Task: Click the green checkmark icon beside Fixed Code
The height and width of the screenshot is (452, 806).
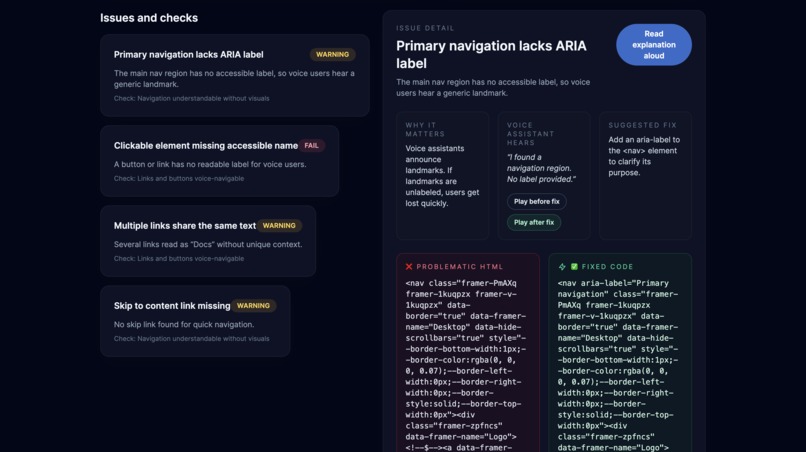Action: [574, 266]
